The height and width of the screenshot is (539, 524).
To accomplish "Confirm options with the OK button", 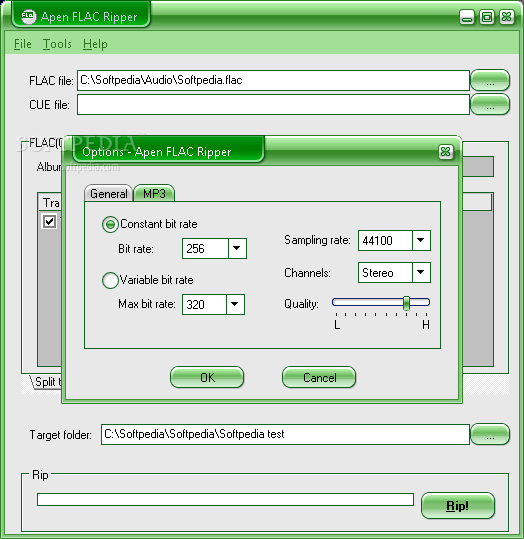I will 207,377.
